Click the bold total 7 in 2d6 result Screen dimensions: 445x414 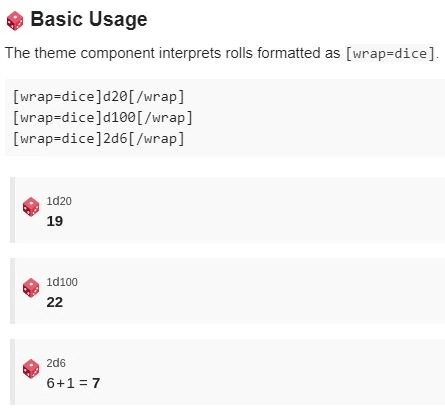pyautogui.click(x=96, y=383)
